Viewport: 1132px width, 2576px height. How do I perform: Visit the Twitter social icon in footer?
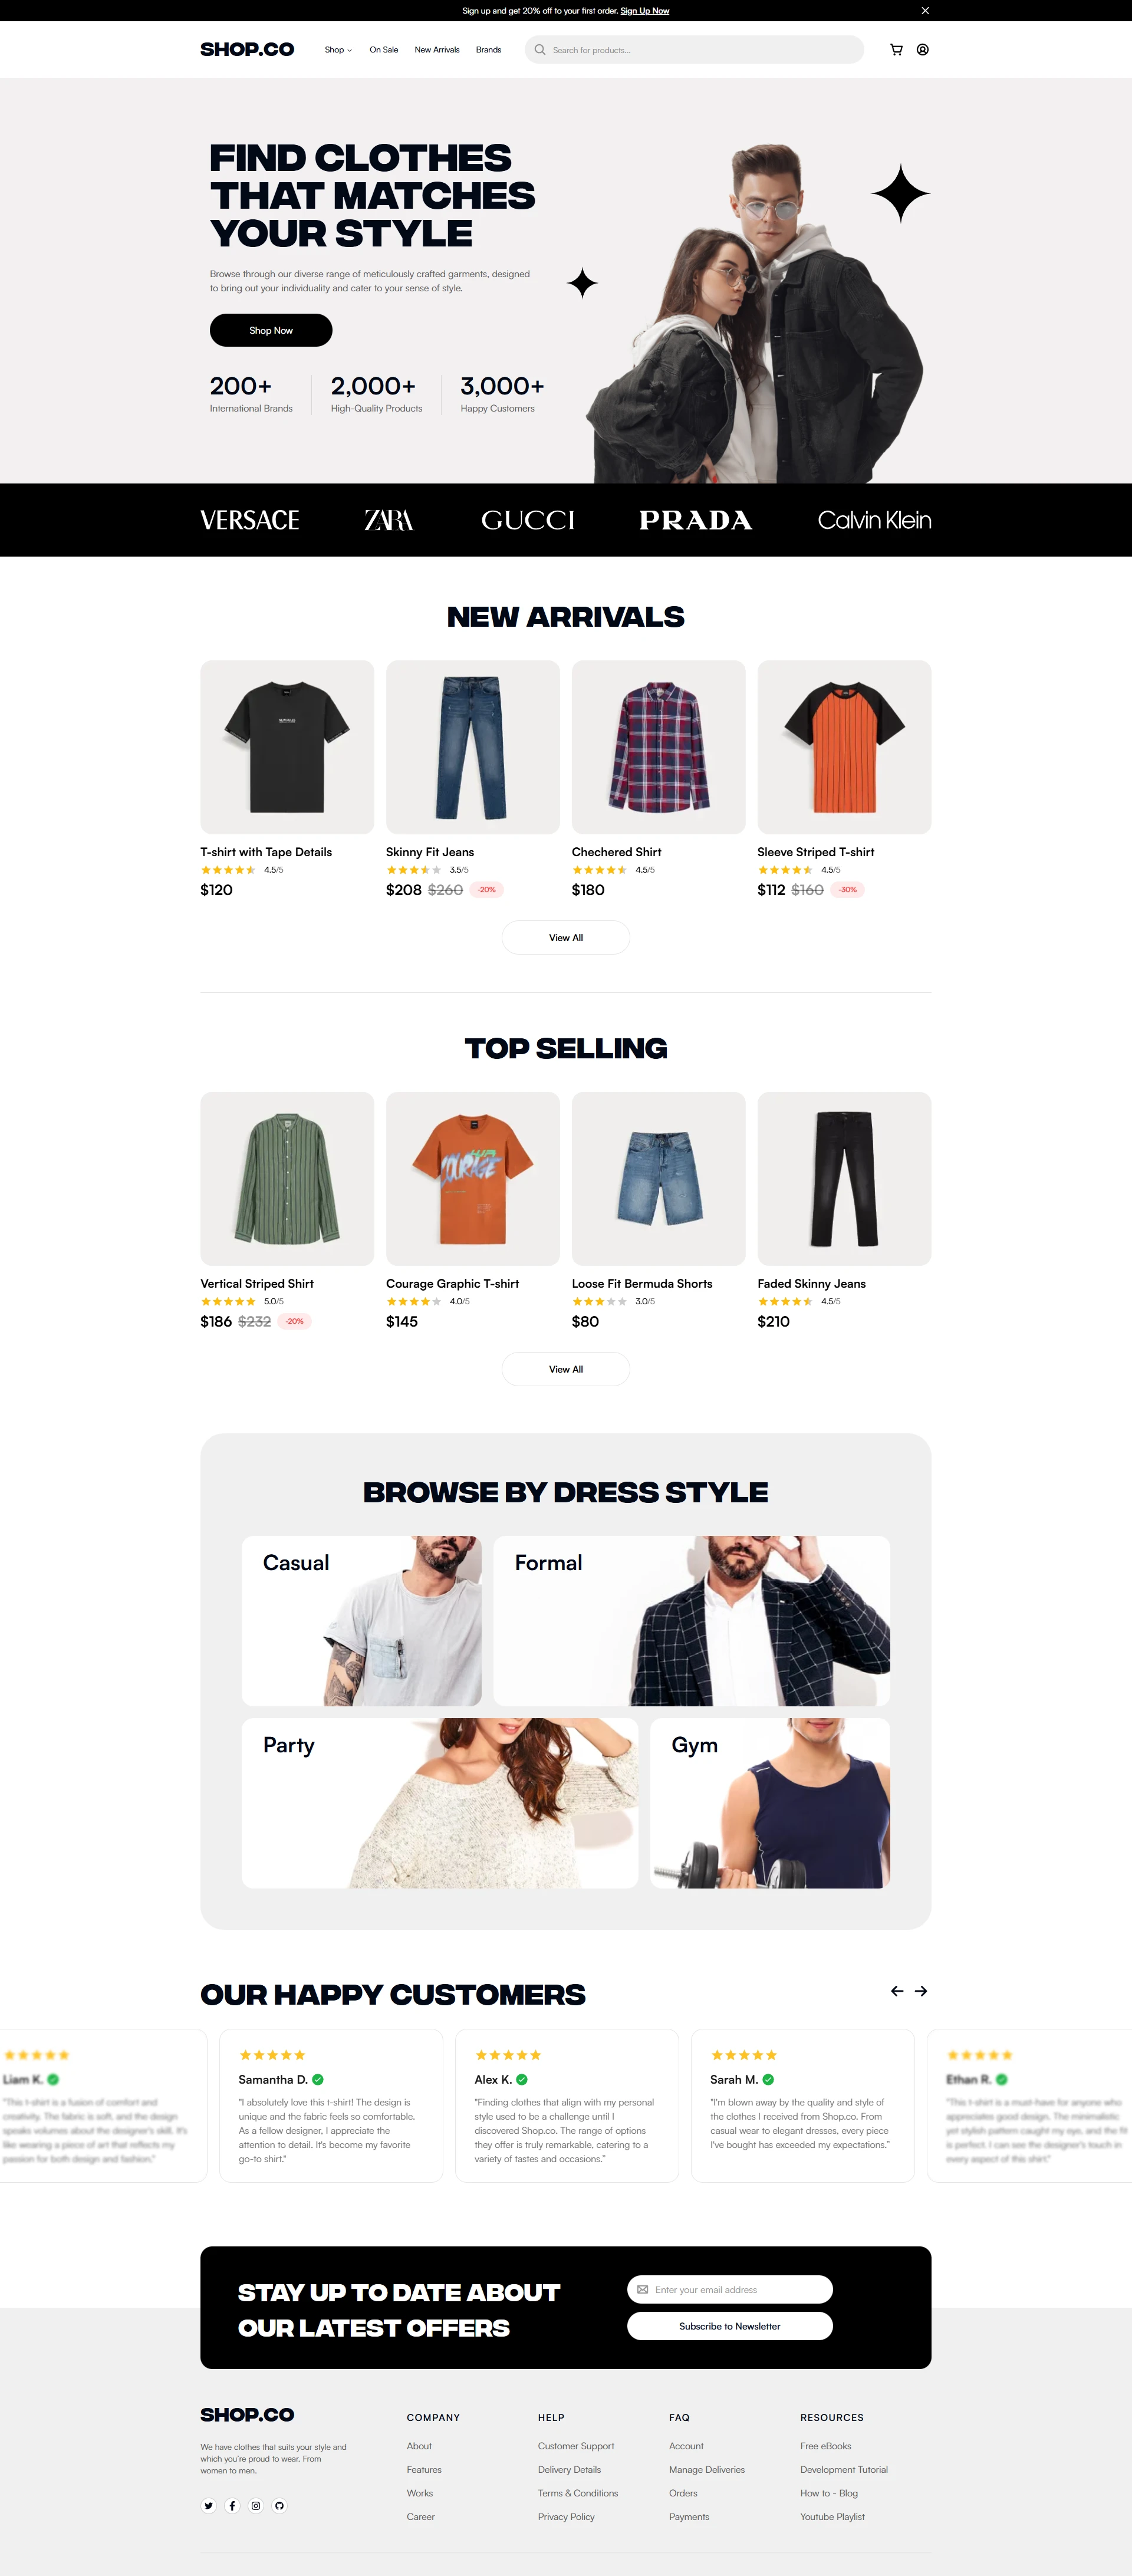point(209,2505)
